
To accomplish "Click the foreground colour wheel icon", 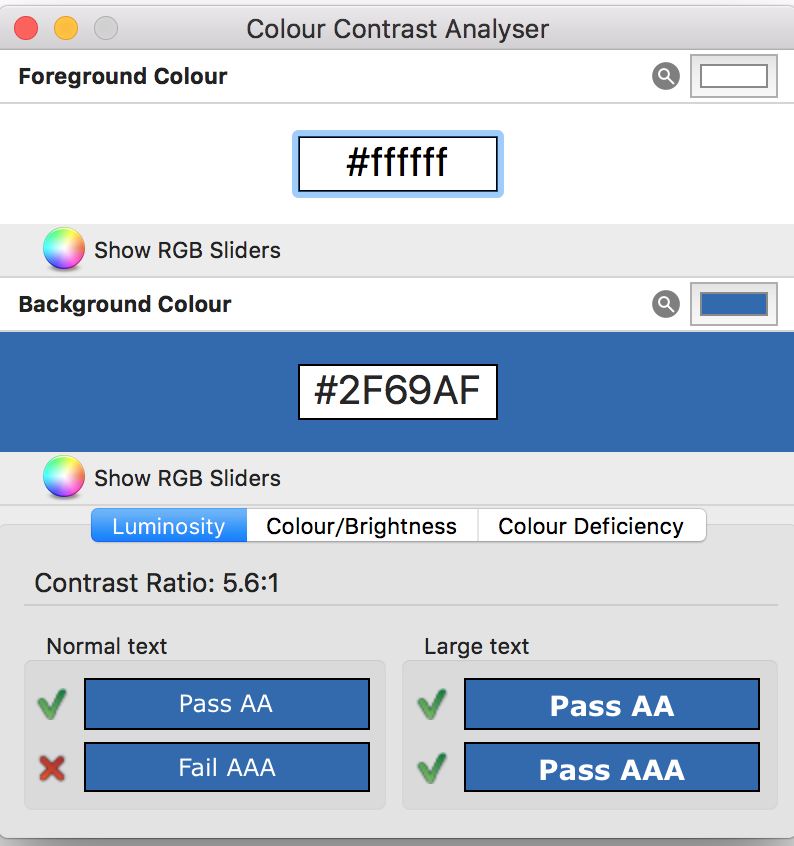I will 64,249.
